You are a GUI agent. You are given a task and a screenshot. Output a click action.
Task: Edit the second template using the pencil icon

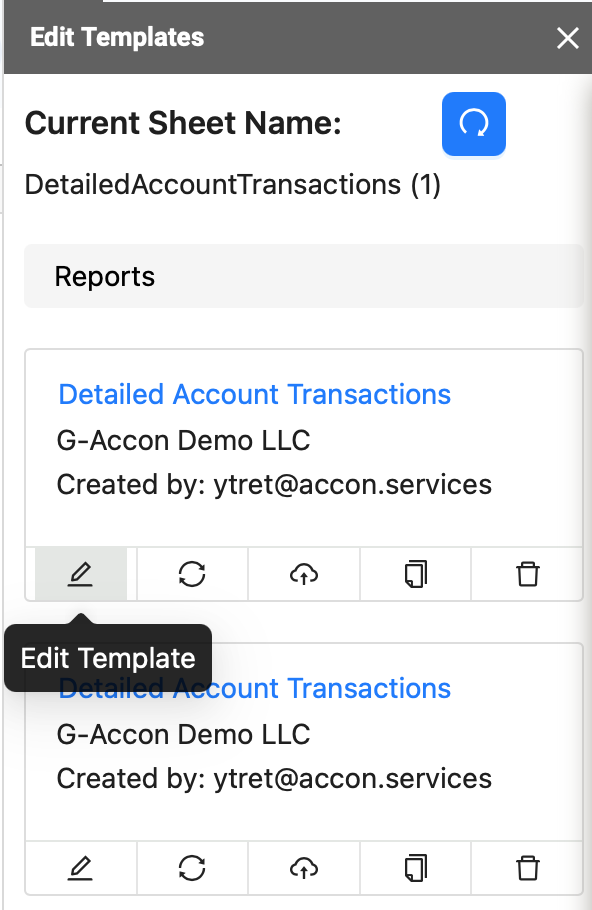pyautogui.click(x=81, y=868)
